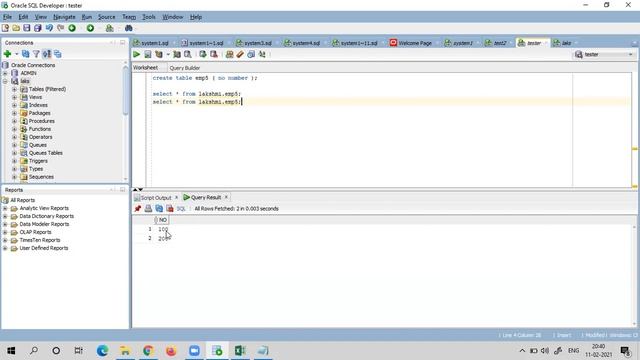Click the volume icon in system tray

pyautogui.click(x=544, y=351)
